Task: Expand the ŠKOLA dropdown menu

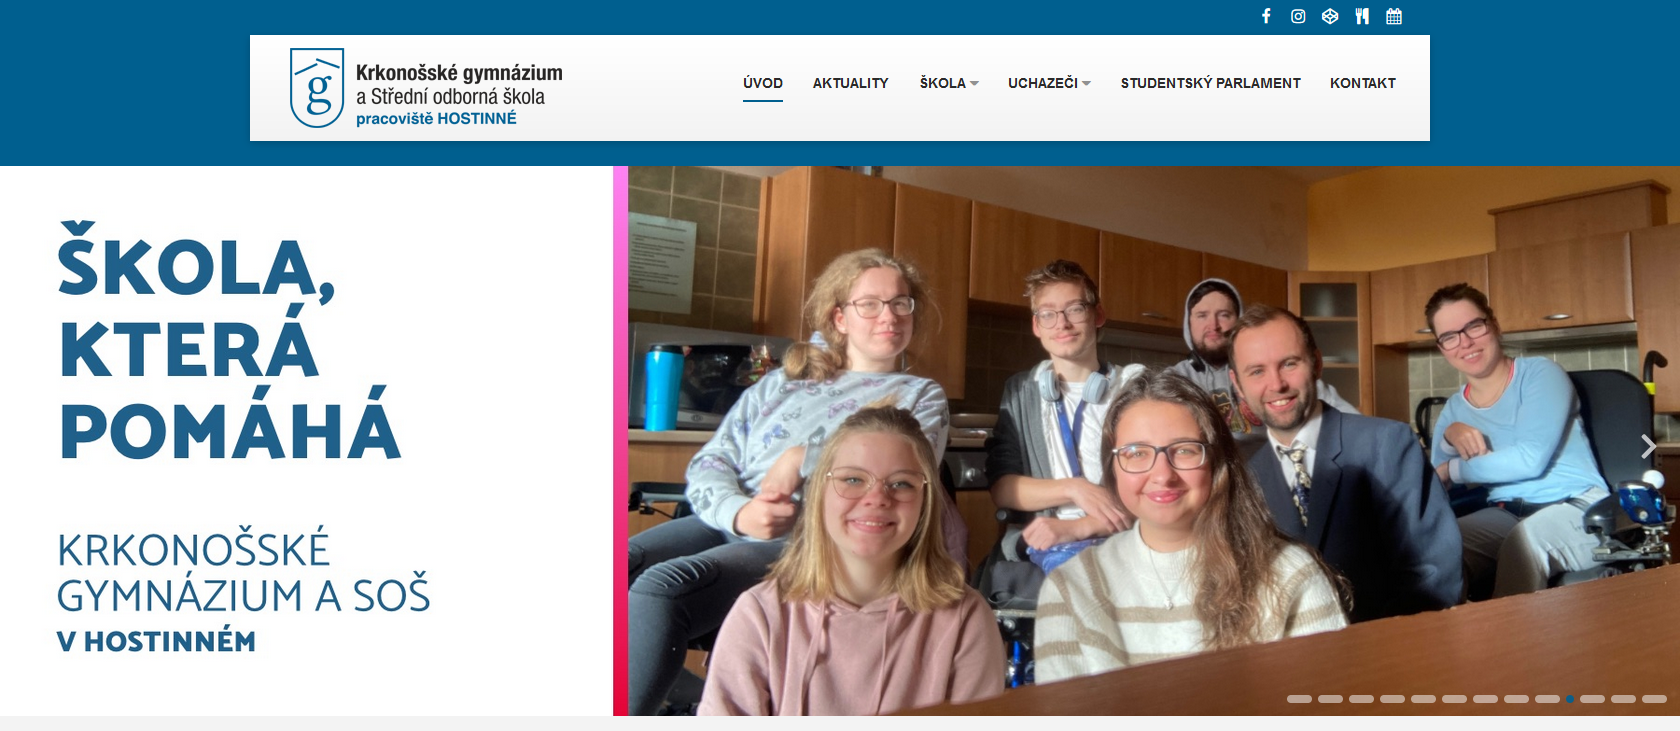Action: coord(949,83)
